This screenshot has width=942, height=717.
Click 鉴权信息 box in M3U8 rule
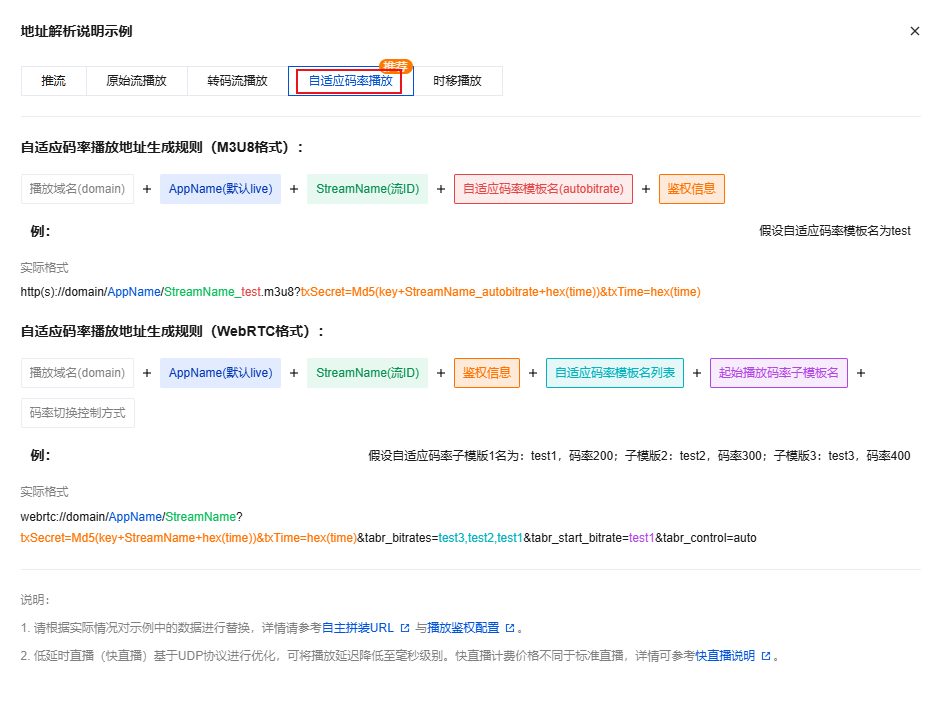click(692, 189)
